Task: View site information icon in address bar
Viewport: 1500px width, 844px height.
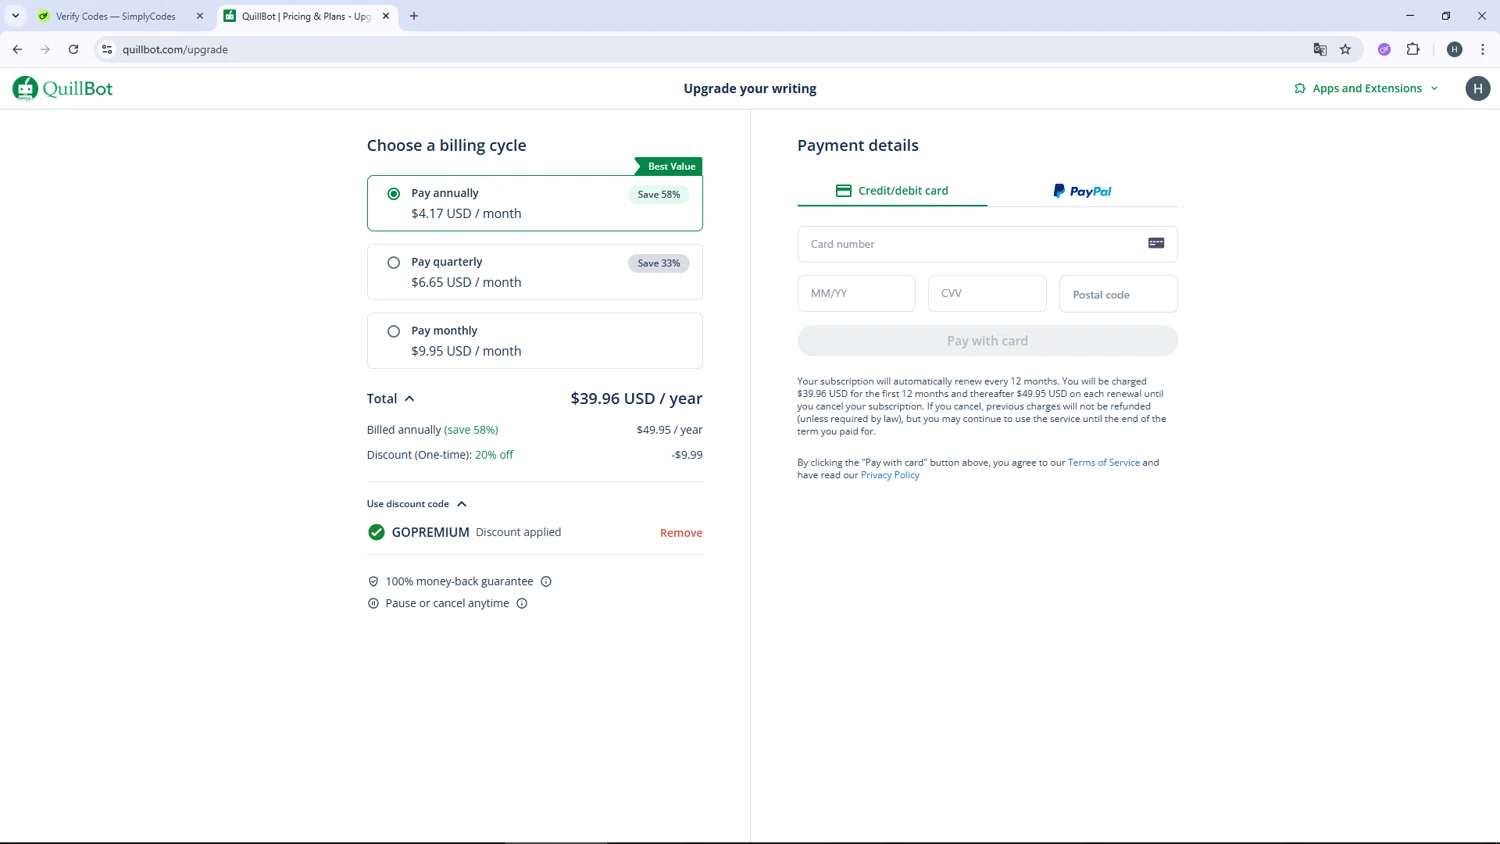Action: [107, 49]
